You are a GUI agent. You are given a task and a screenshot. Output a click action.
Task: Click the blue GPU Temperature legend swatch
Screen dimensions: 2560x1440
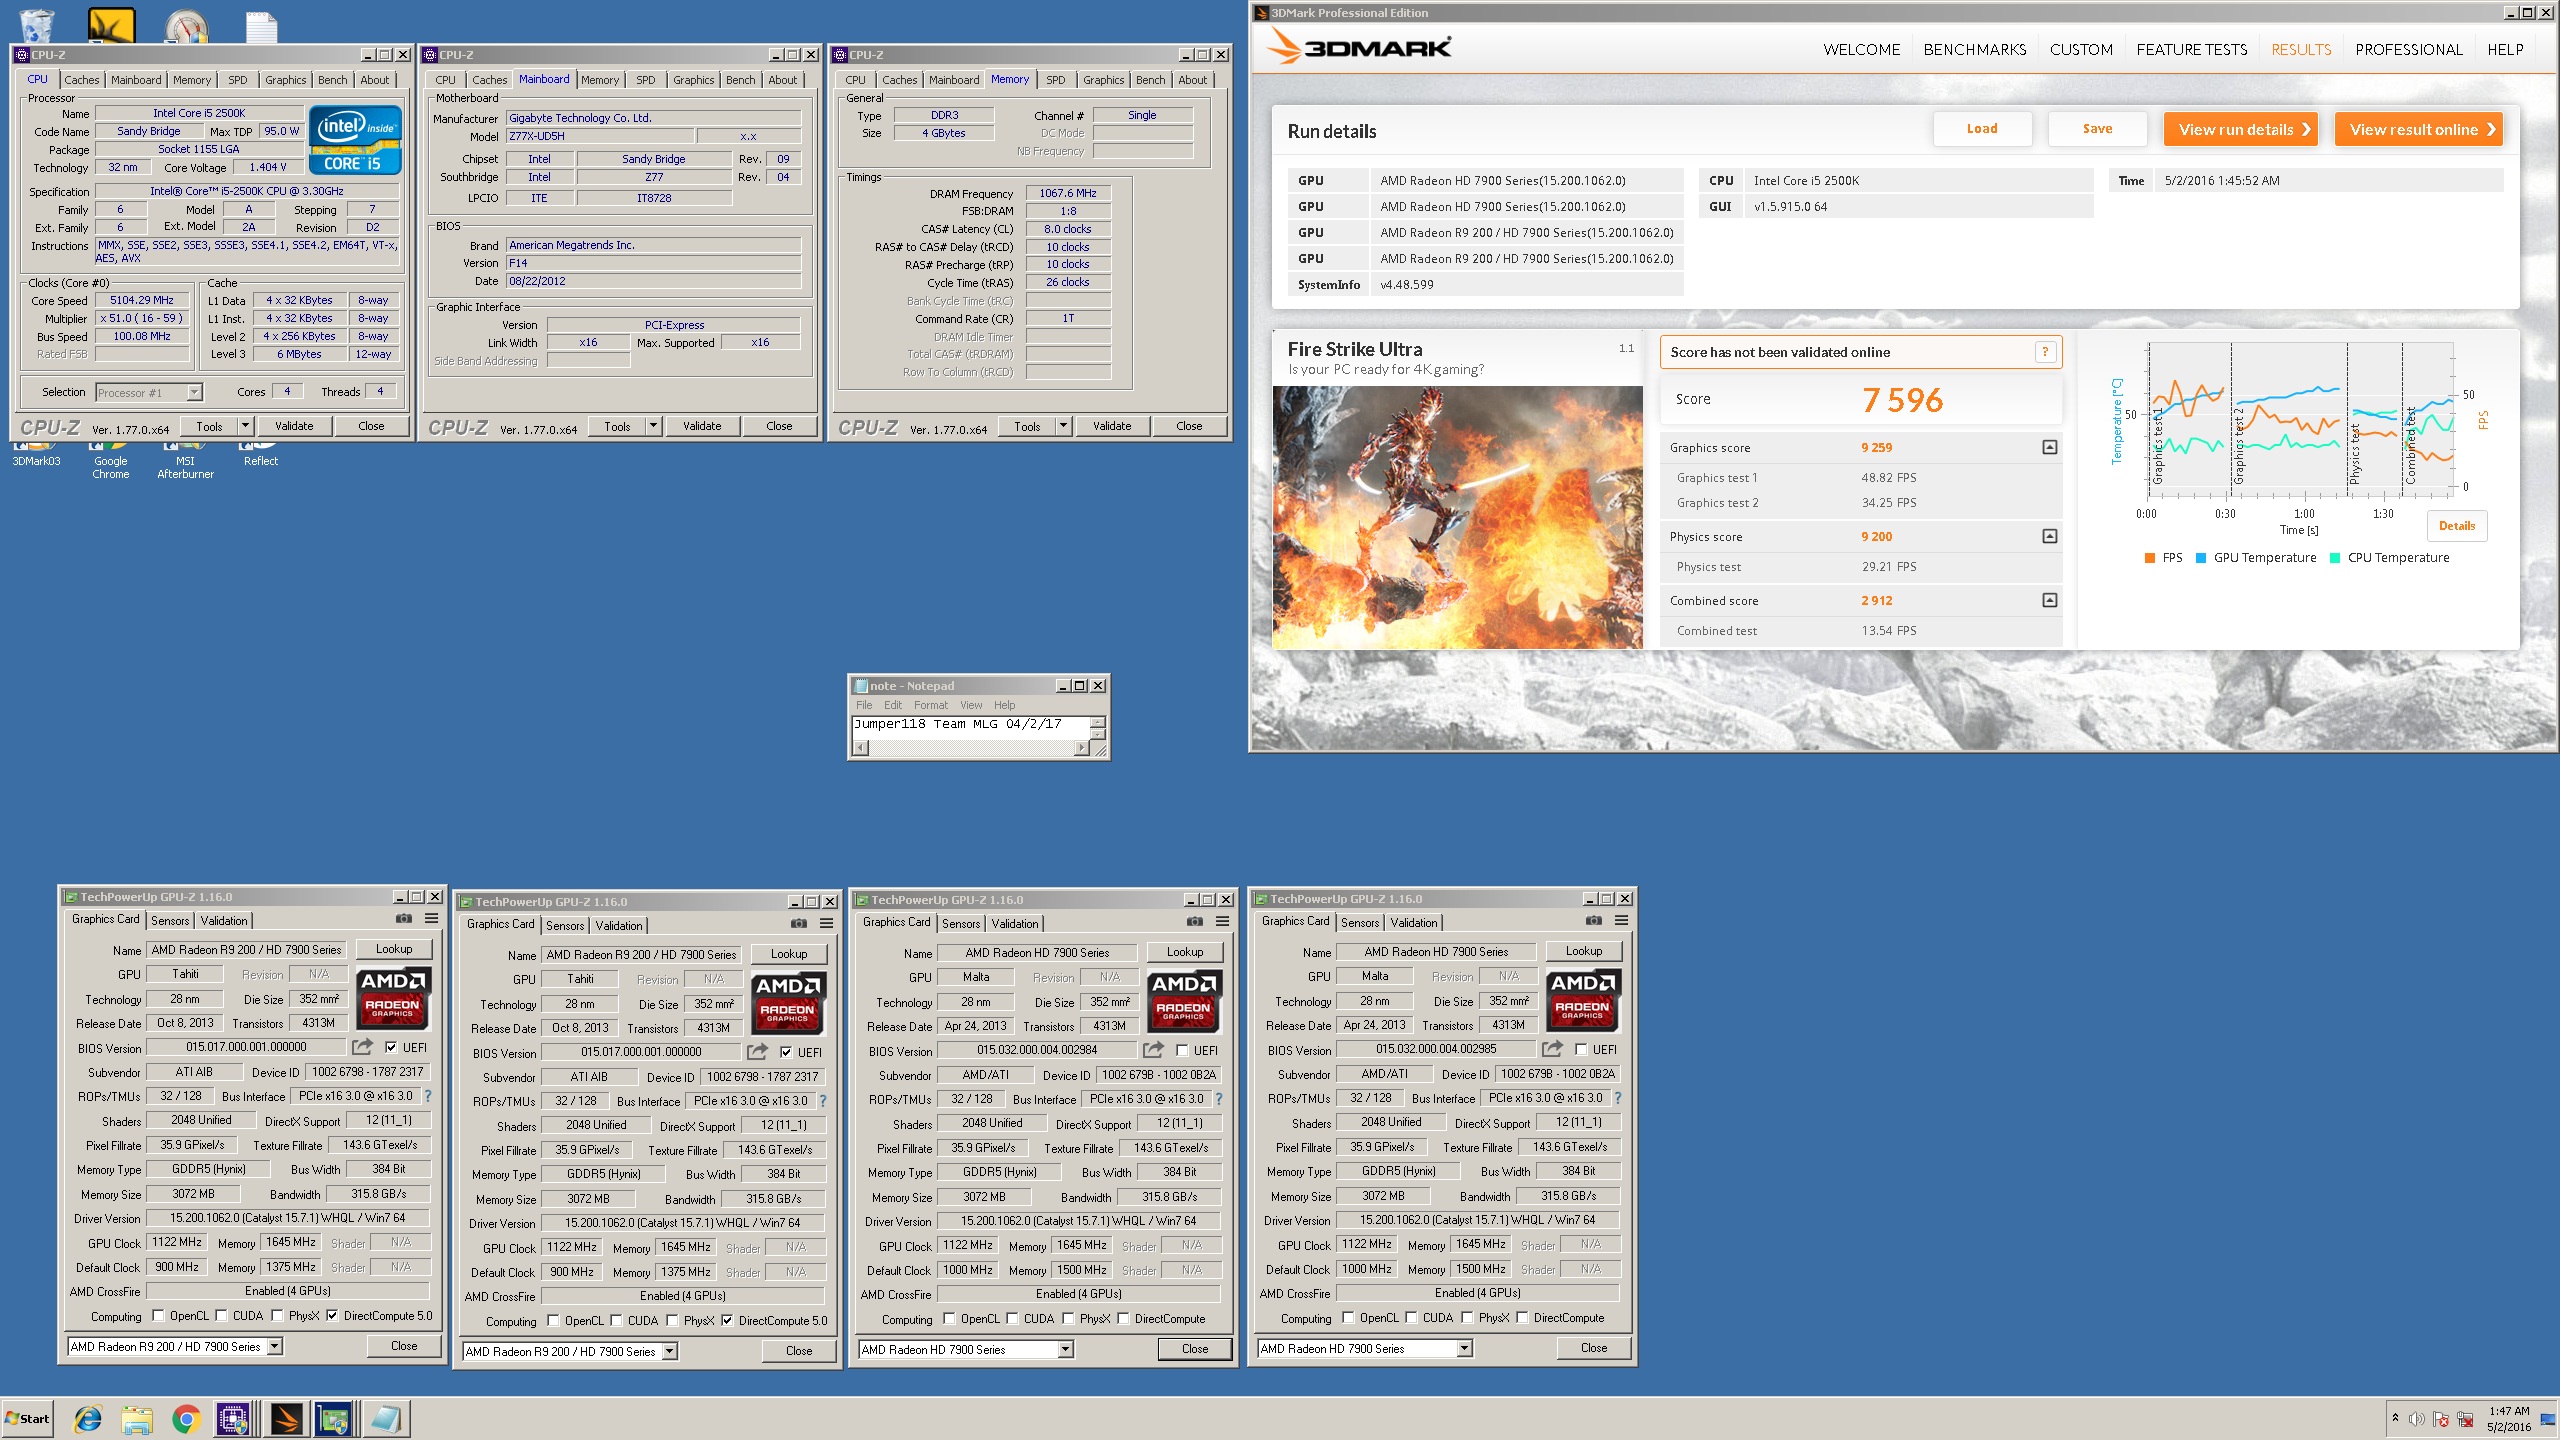(2201, 558)
